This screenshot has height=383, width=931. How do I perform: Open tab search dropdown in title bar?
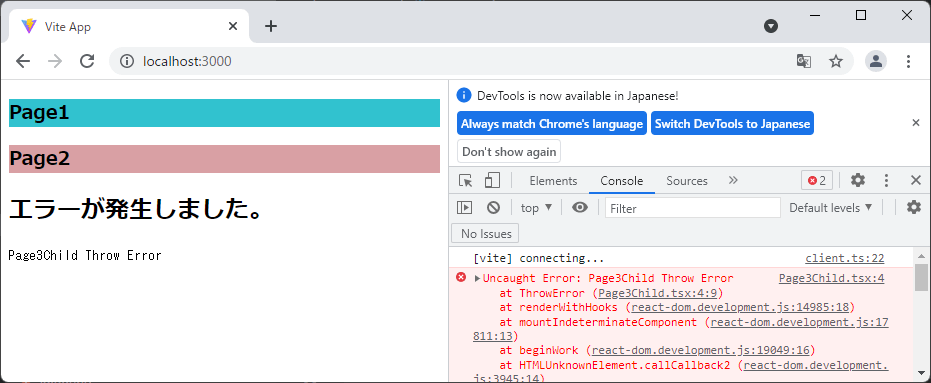tap(771, 26)
